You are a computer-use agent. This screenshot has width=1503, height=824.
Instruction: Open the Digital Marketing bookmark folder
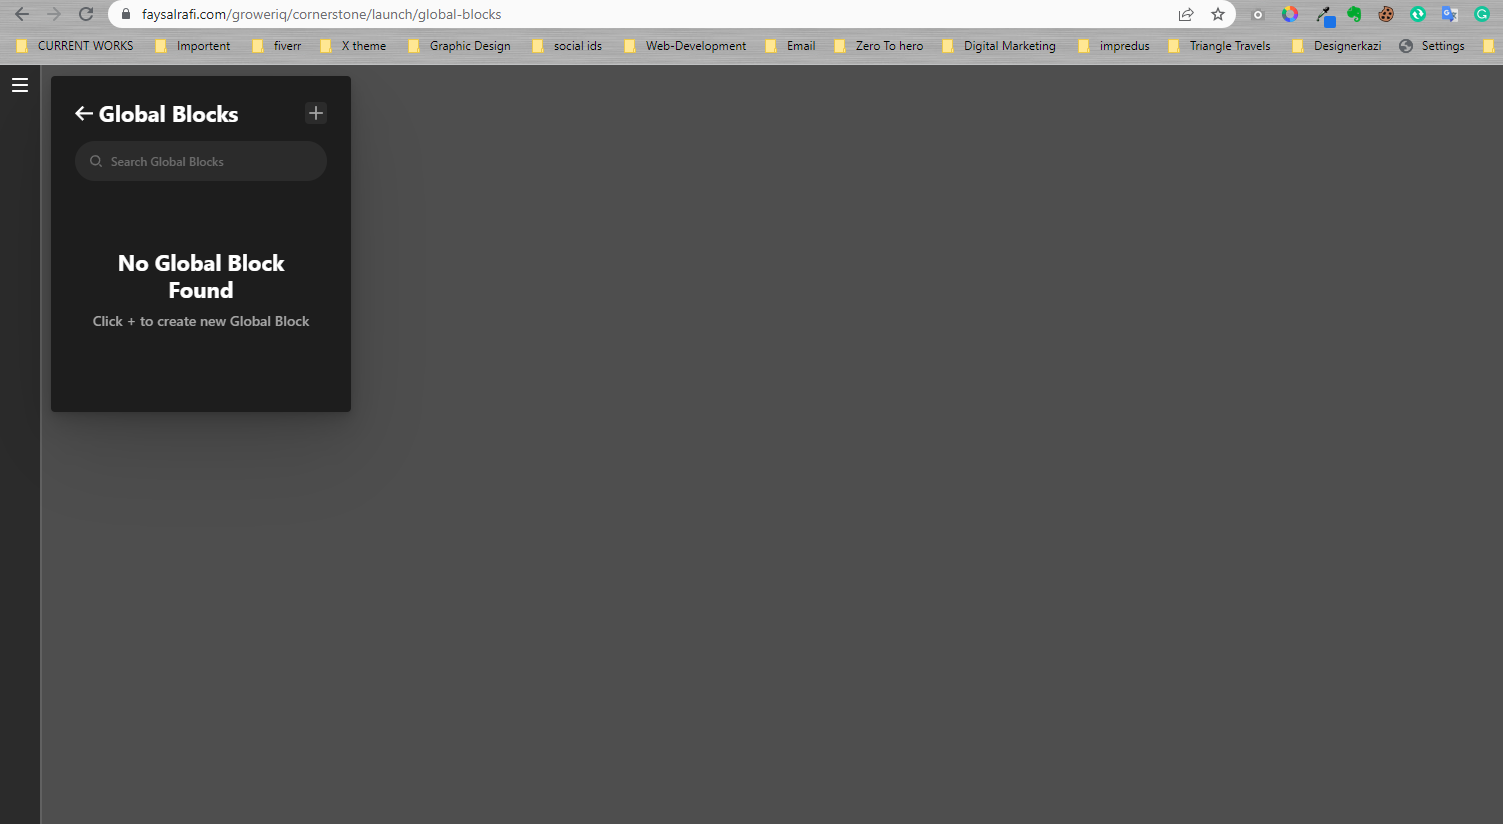pos(999,46)
